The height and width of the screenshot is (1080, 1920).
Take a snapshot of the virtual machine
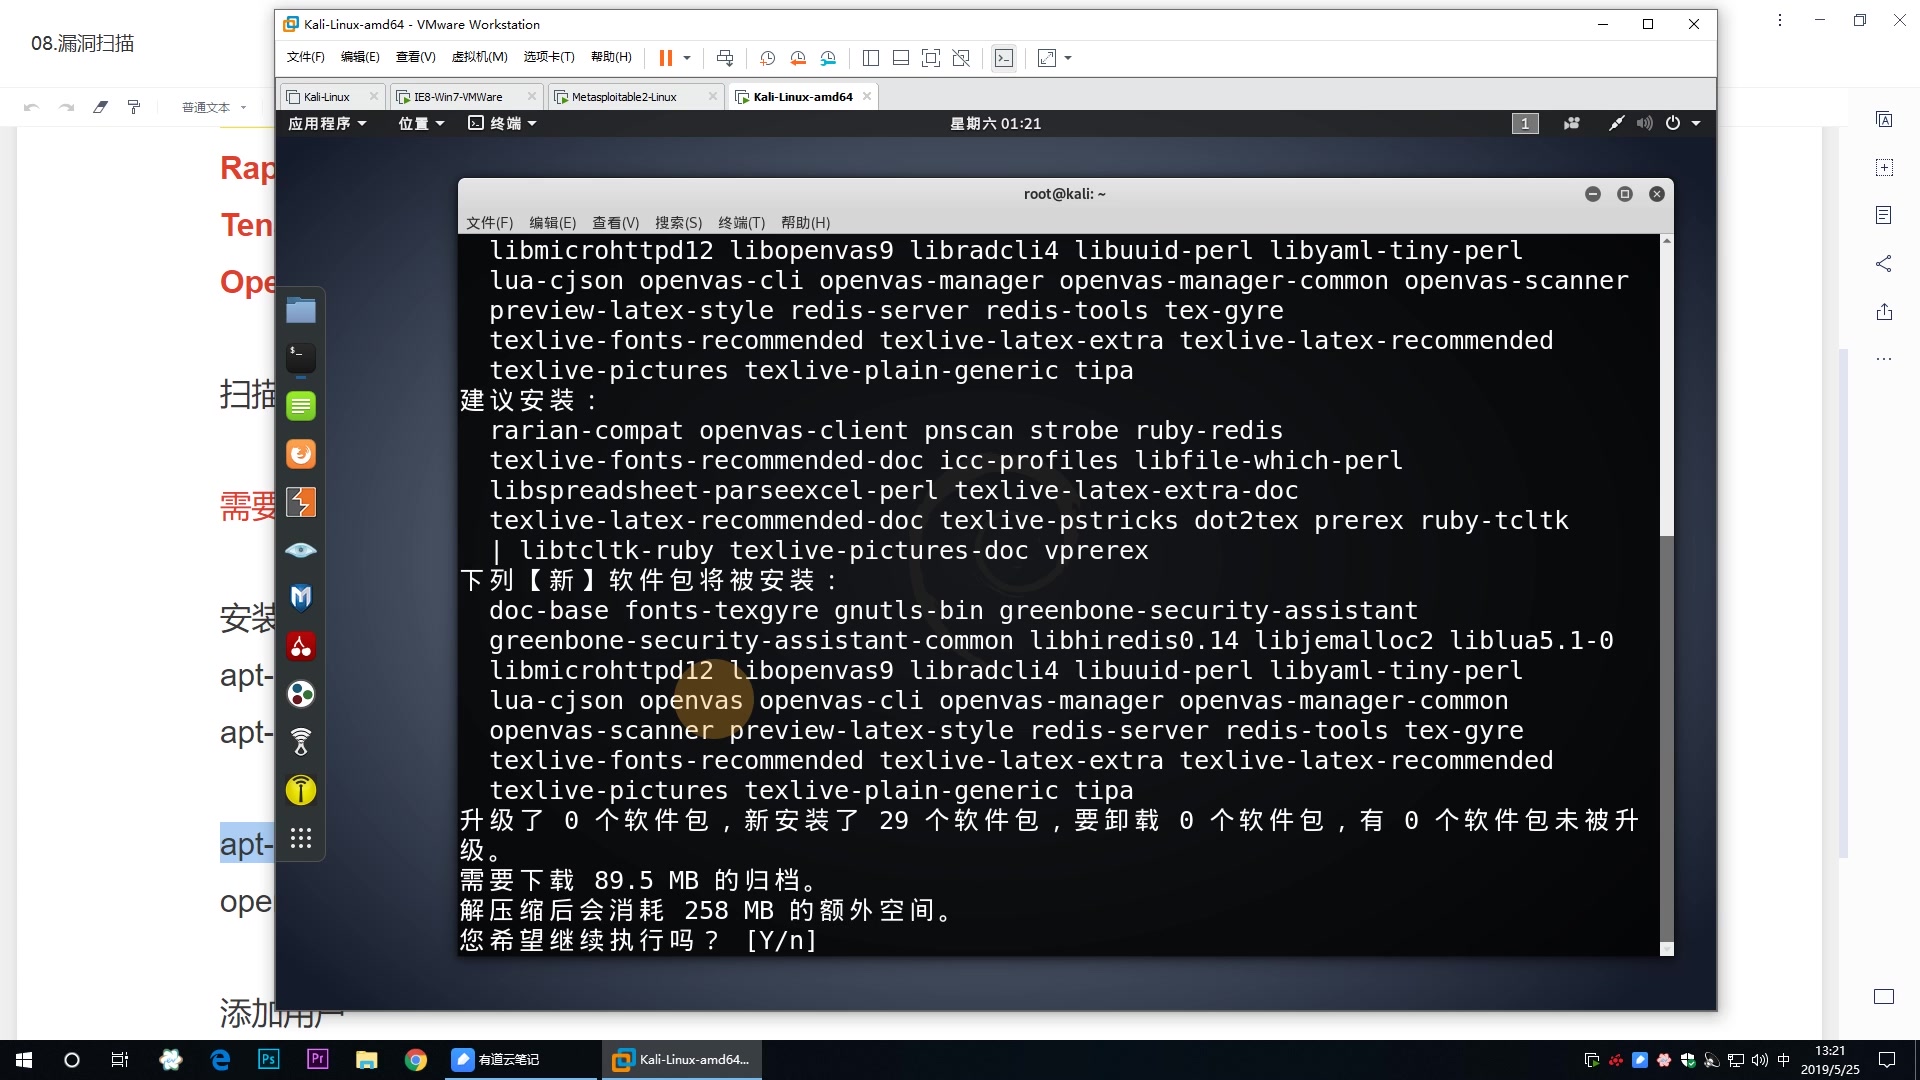[767, 58]
